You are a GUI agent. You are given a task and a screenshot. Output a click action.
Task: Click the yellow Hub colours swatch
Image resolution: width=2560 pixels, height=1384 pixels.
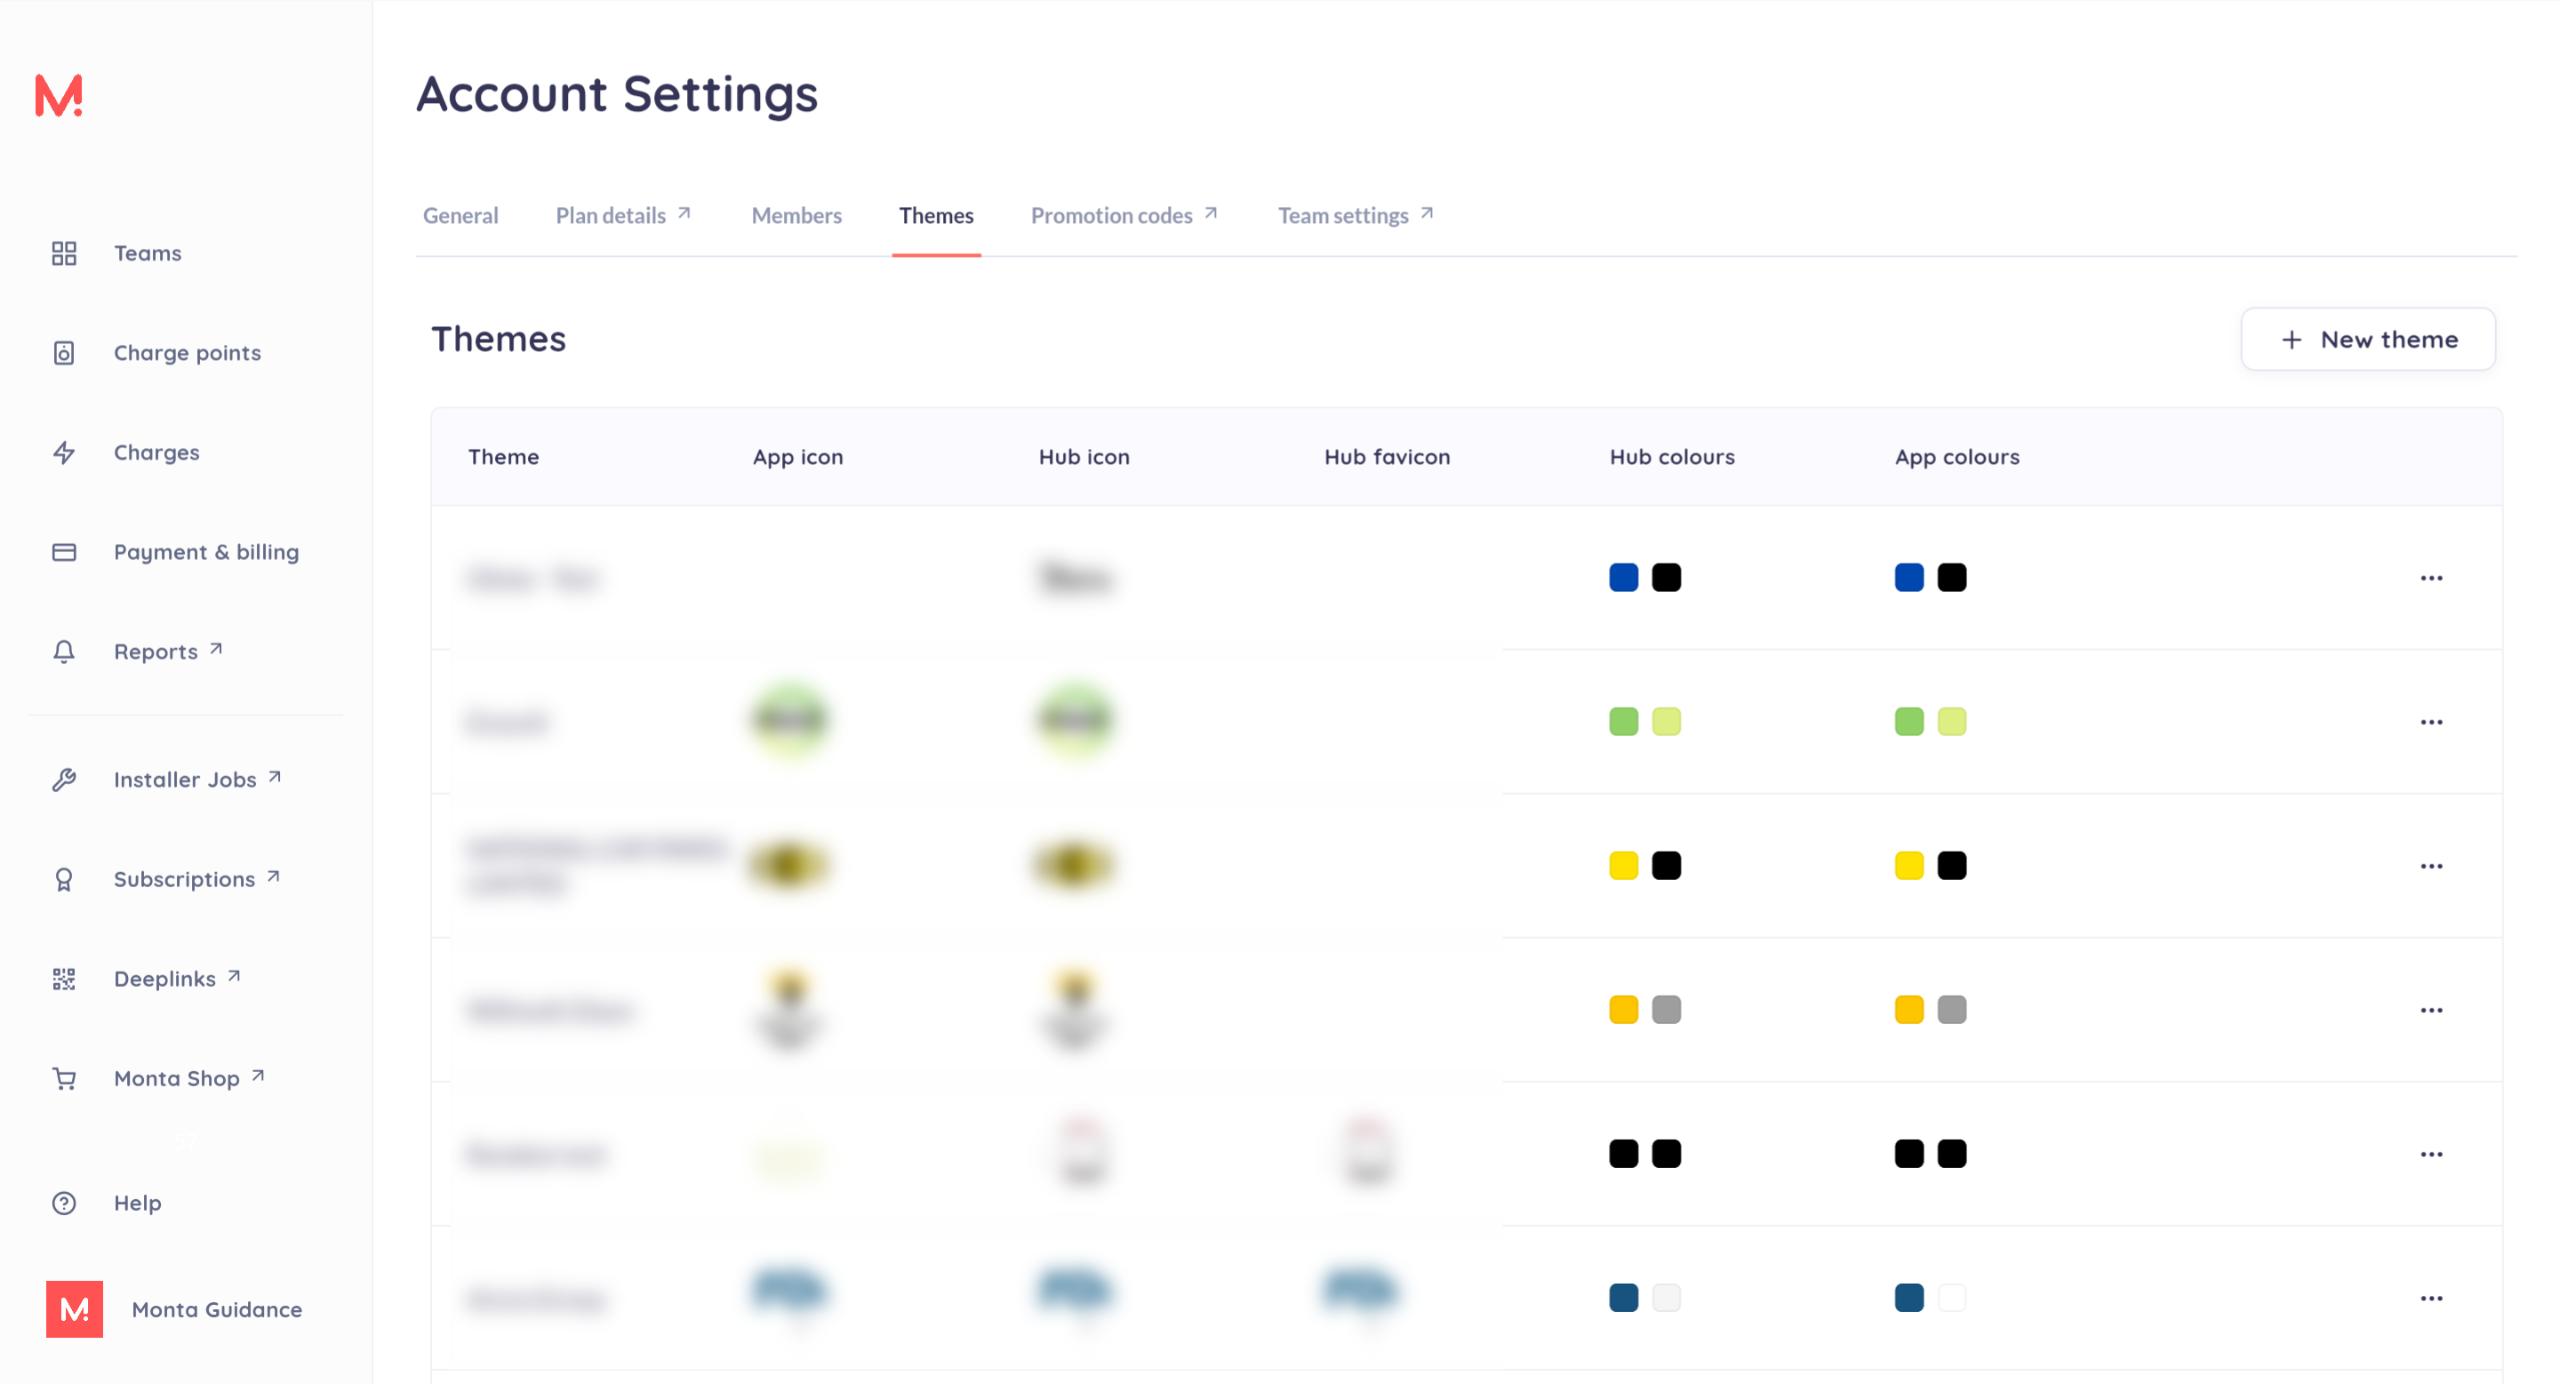[1623, 865]
